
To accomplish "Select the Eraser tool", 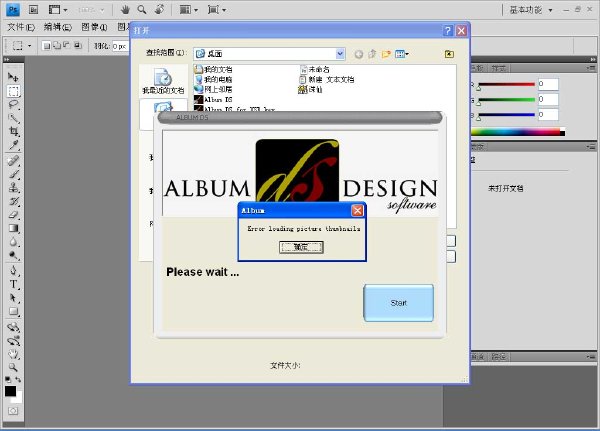I will 13,215.
